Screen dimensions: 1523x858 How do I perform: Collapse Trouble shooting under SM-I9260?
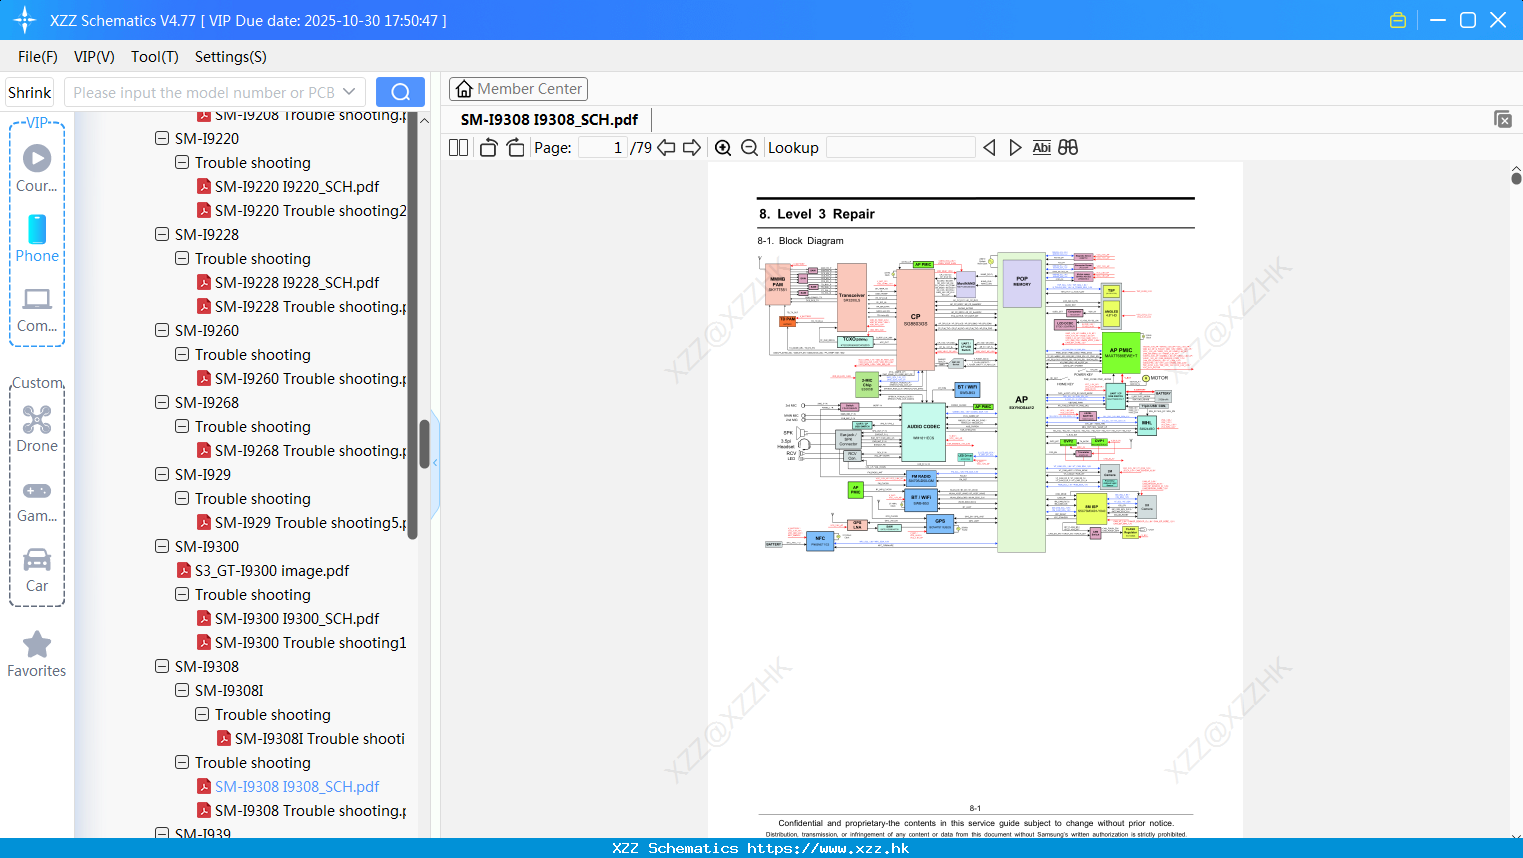[182, 354]
